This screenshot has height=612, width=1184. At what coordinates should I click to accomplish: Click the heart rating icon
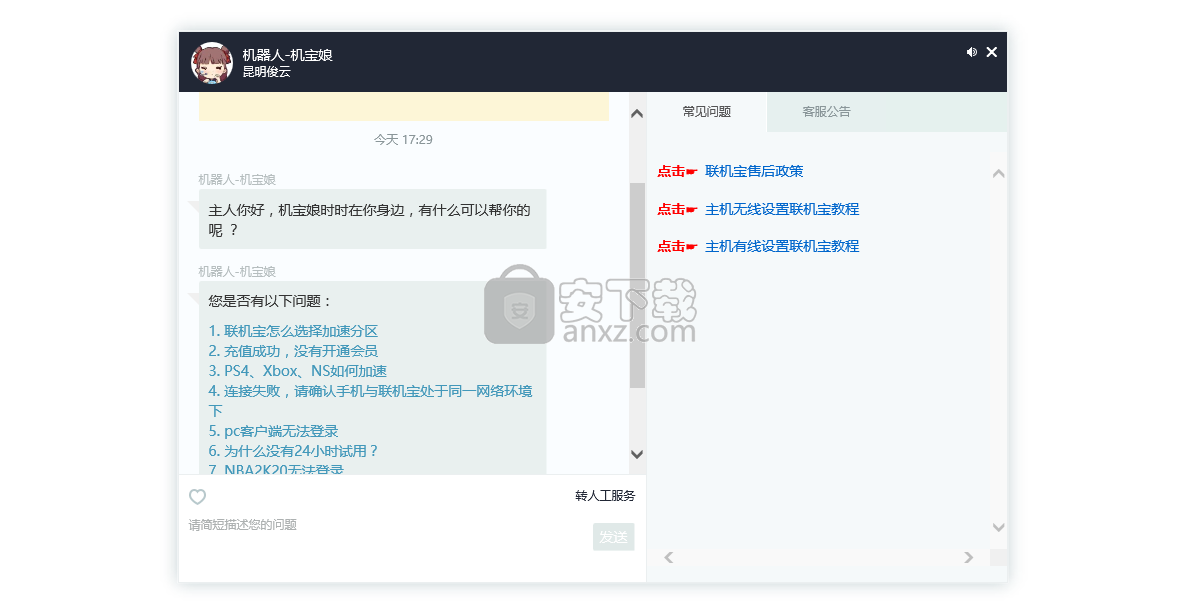197,496
